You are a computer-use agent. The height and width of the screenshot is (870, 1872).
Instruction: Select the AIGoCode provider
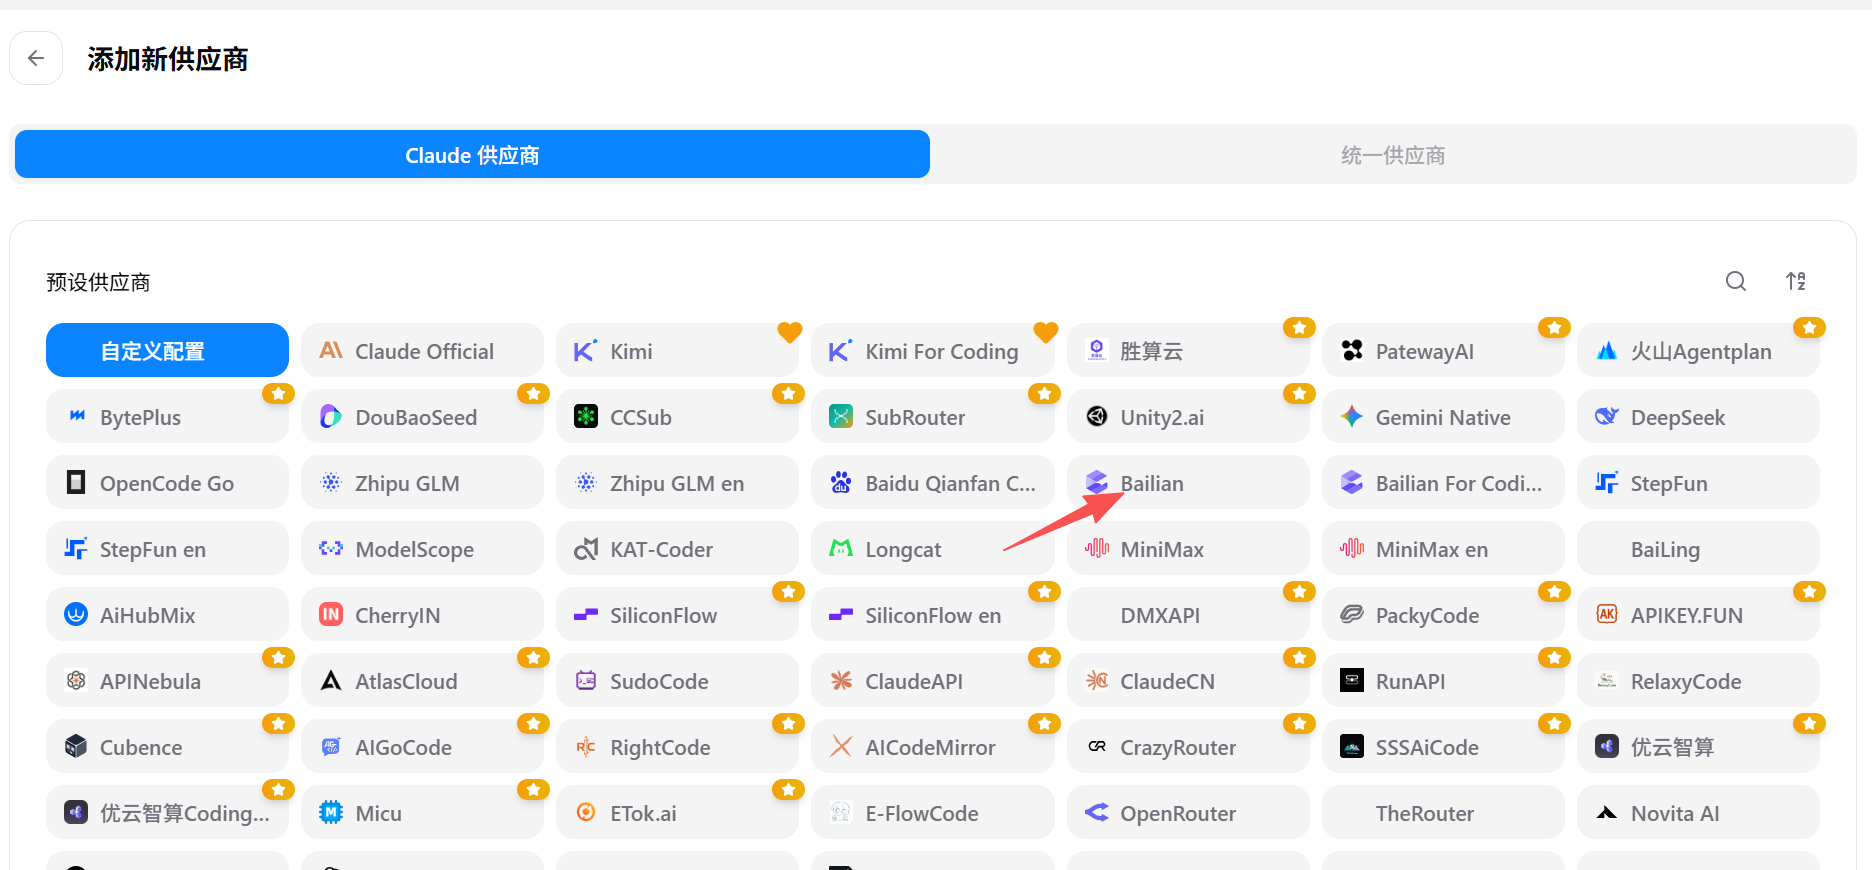(422, 746)
